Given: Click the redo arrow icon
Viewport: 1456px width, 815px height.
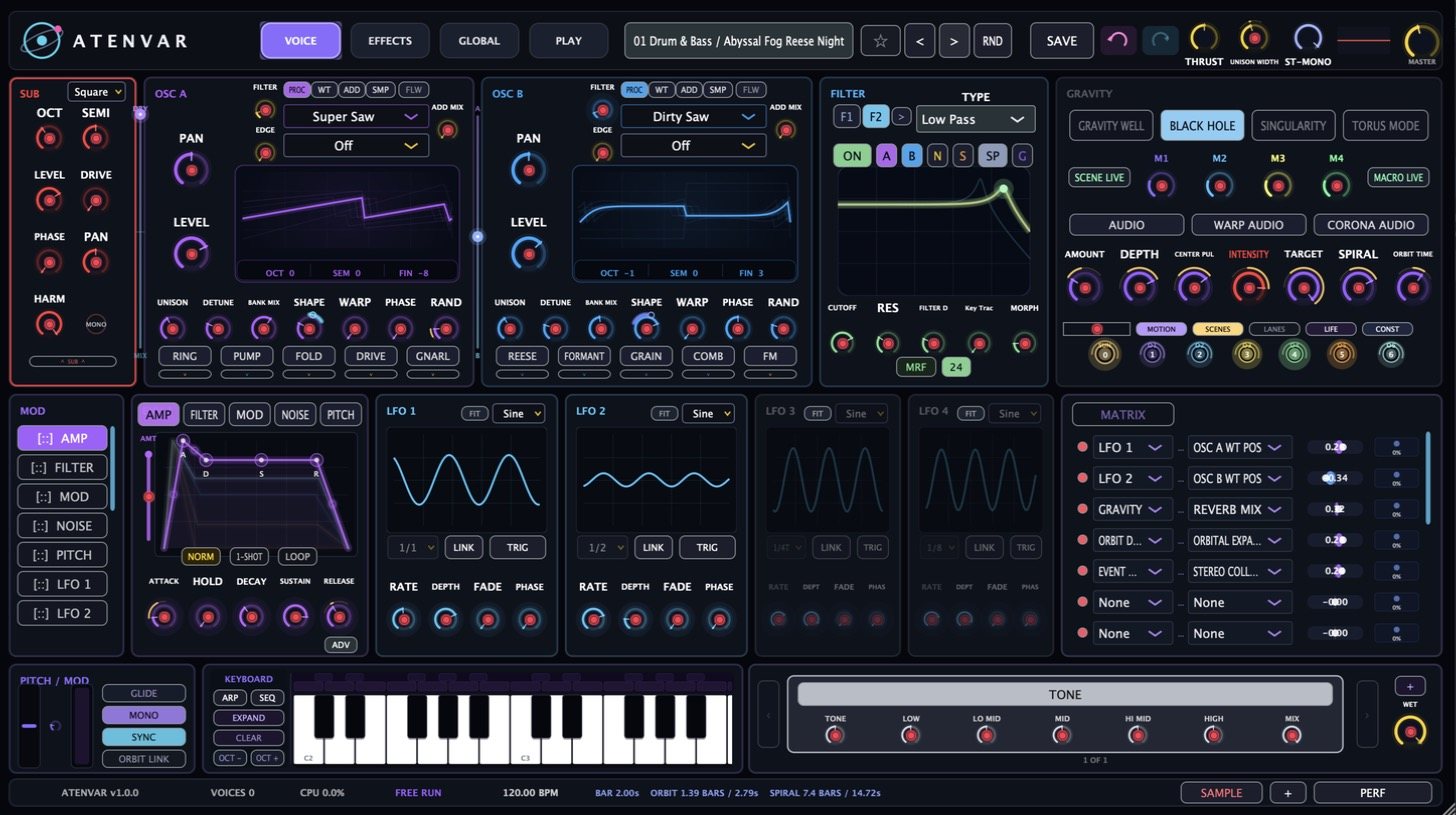Looking at the screenshot, I should point(1160,40).
